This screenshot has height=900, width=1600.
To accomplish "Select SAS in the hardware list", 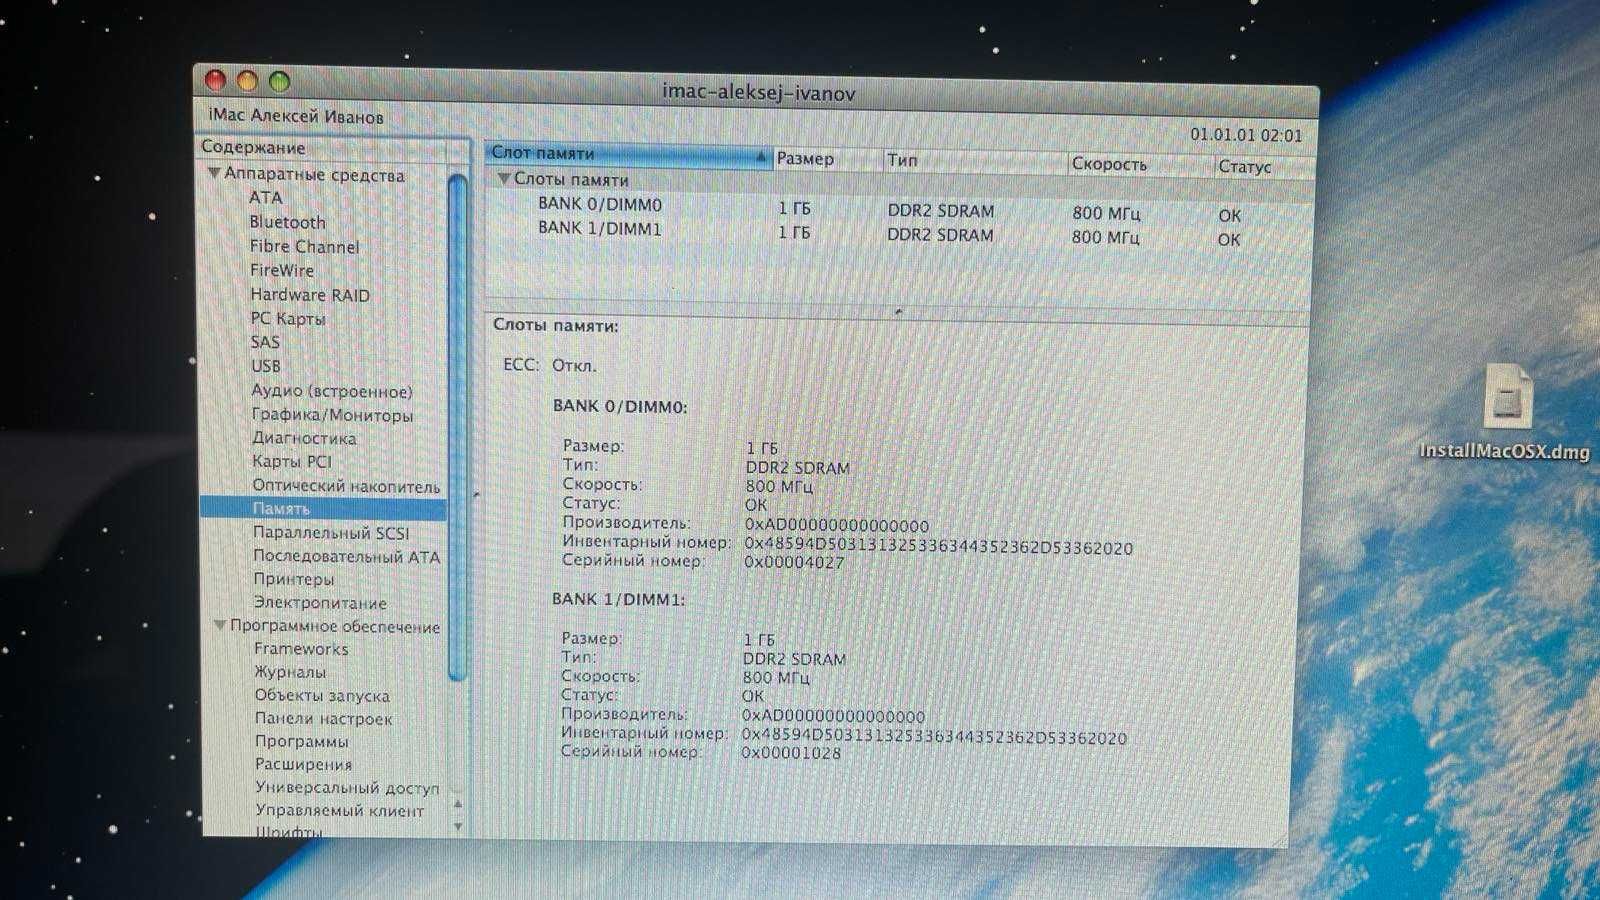I will 265,342.
